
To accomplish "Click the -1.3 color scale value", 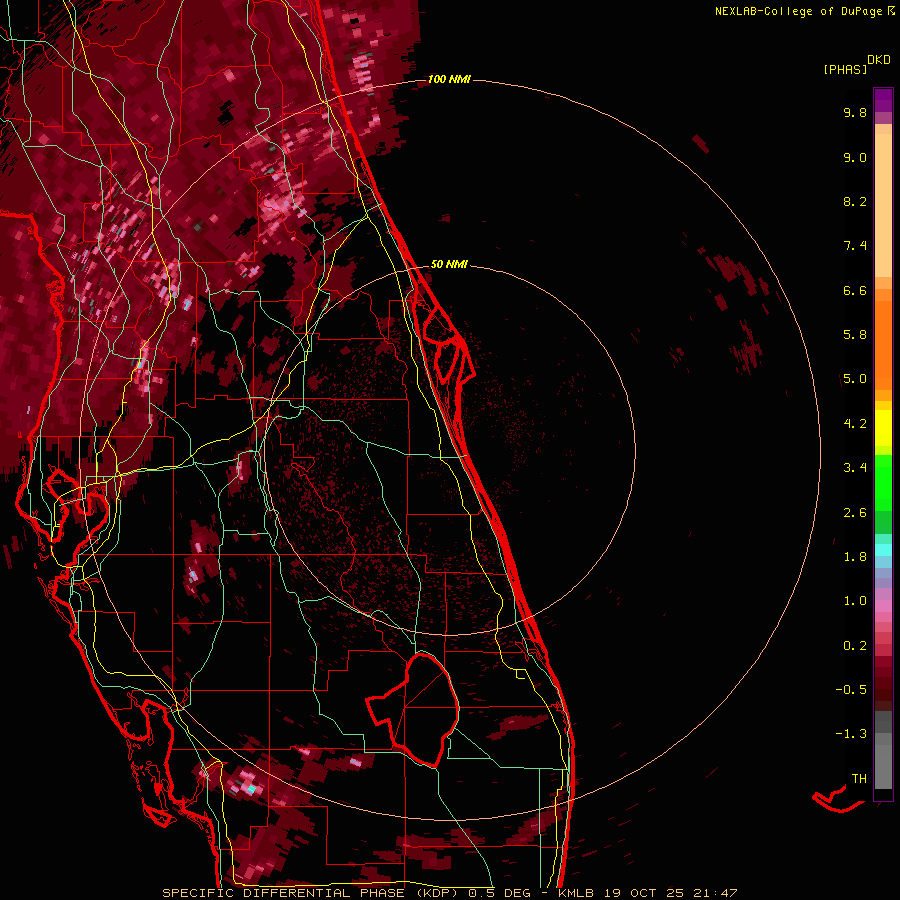I will coord(851,734).
